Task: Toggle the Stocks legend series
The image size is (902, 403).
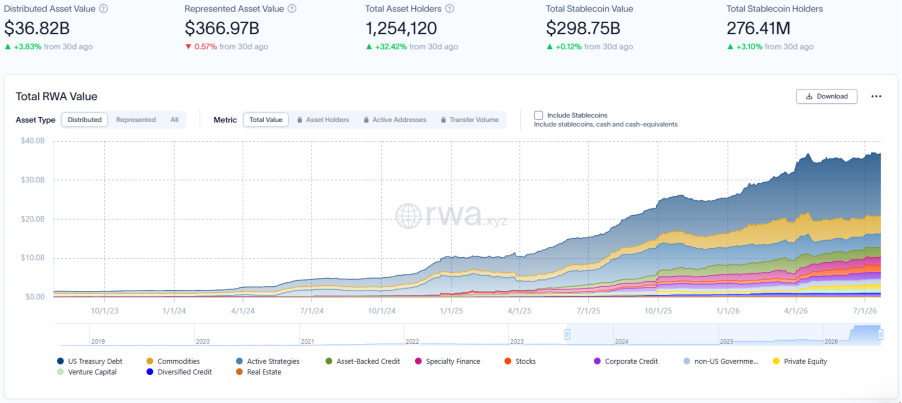Action: [x=520, y=362]
